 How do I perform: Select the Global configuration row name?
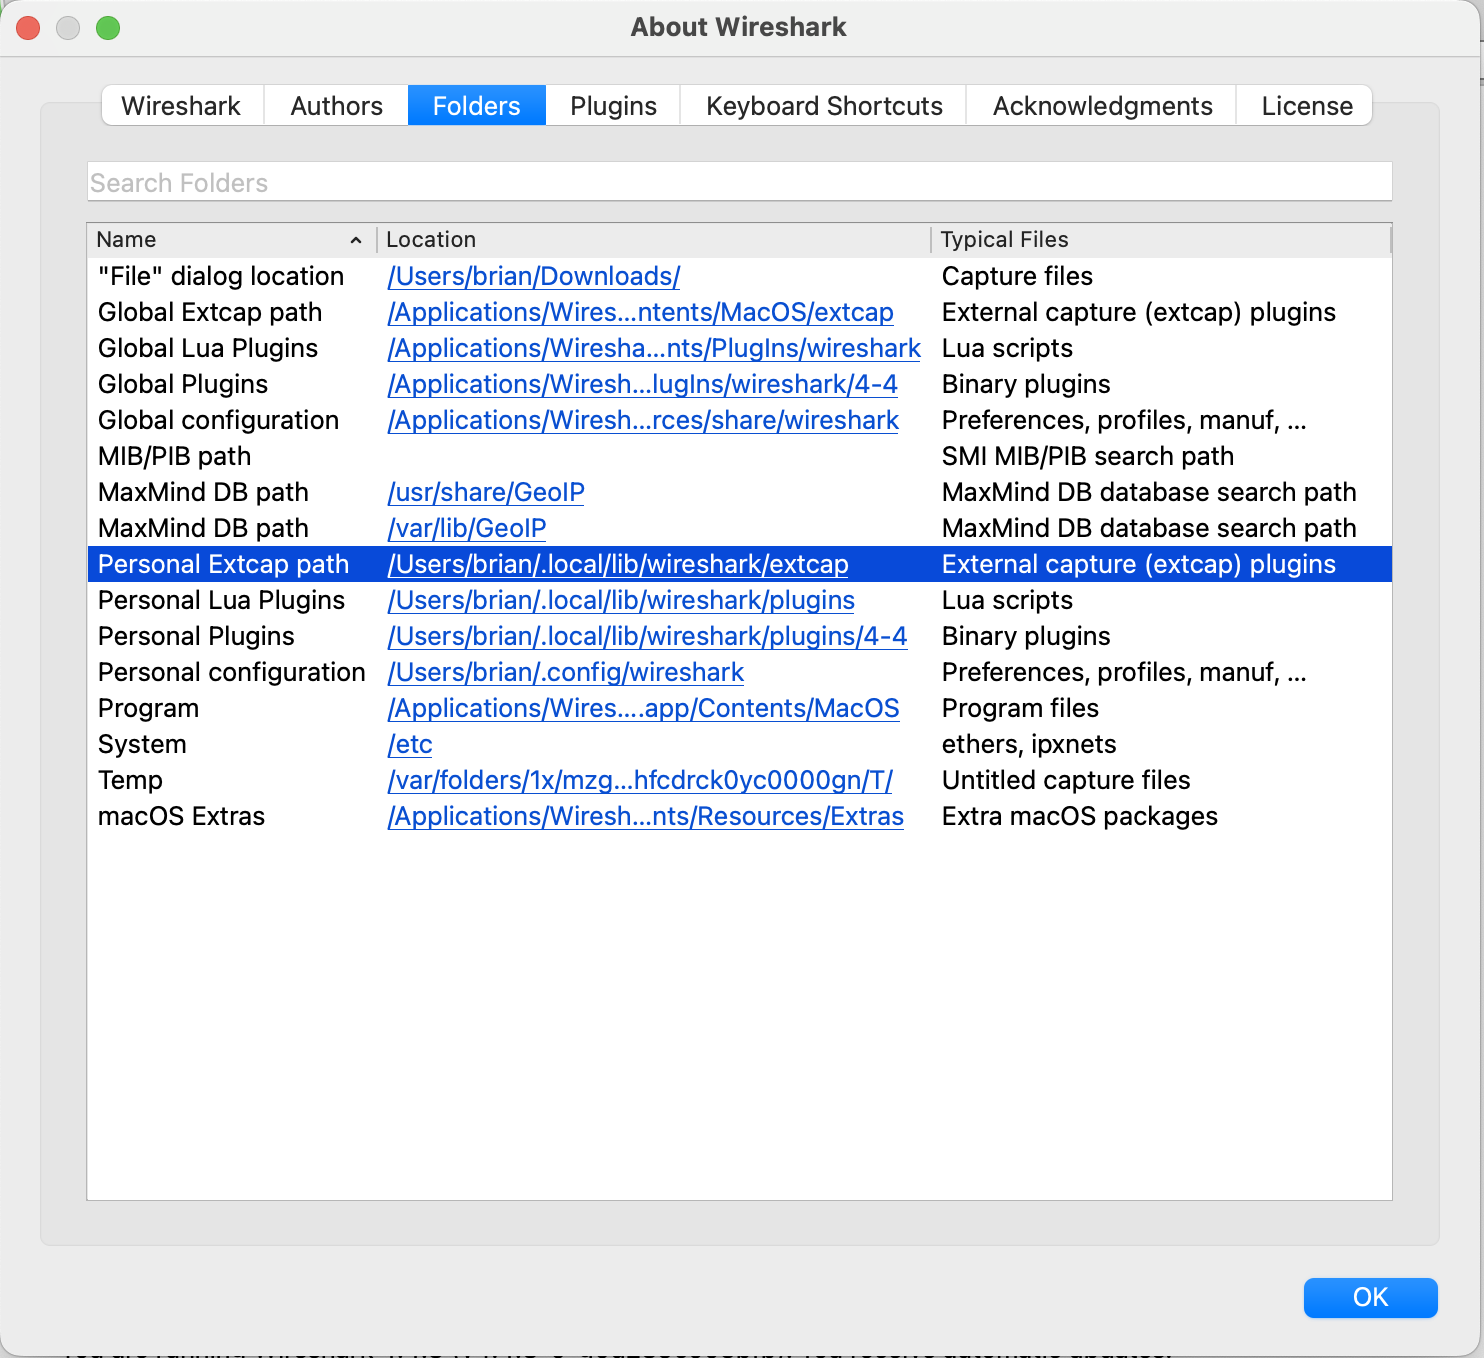click(x=219, y=420)
